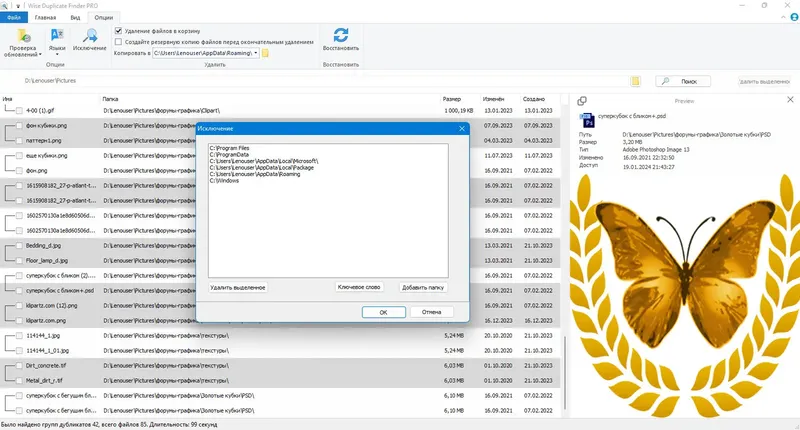Toggle Удаление файлов в корзину checkbox
Image resolution: width=800 pixels, height=430 pixels.
coord(118,31)
